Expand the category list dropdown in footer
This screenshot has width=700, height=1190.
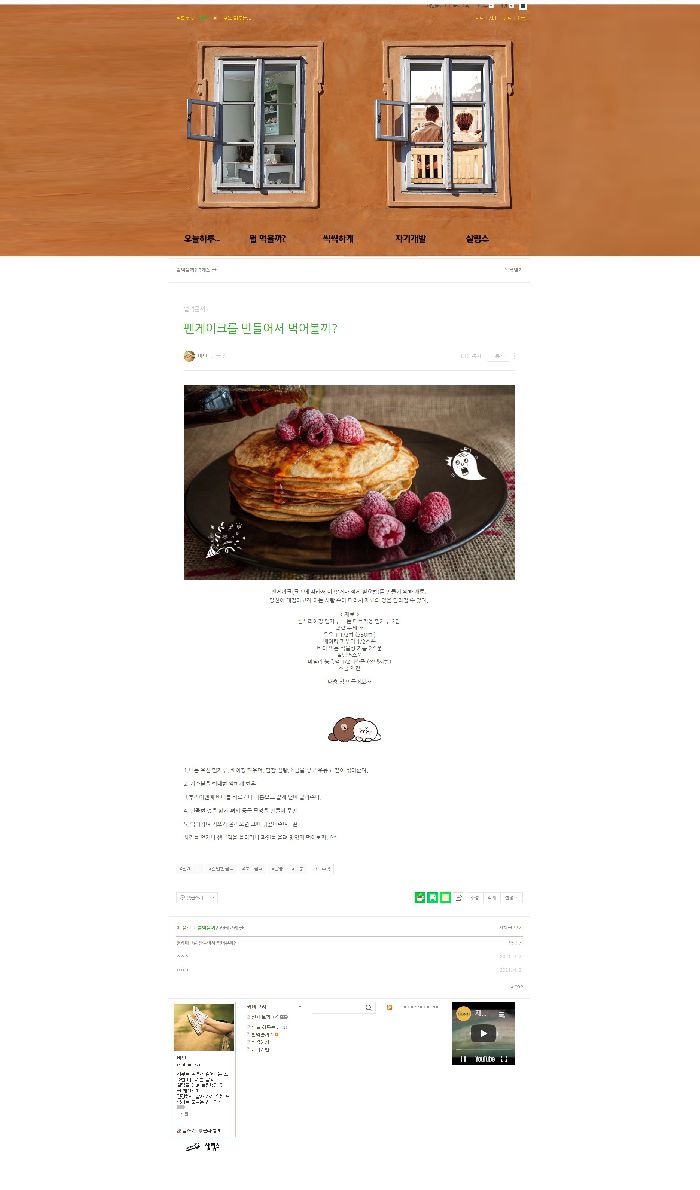pyautogui.click(x=300, y=1007)
